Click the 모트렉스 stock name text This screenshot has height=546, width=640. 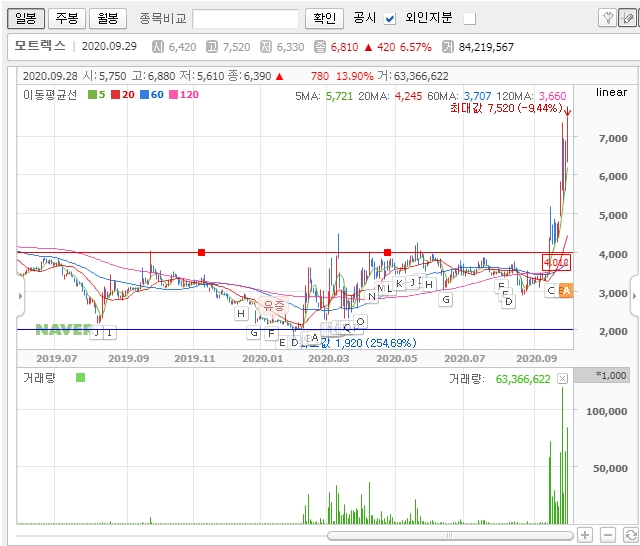click(x=40, y=46)
